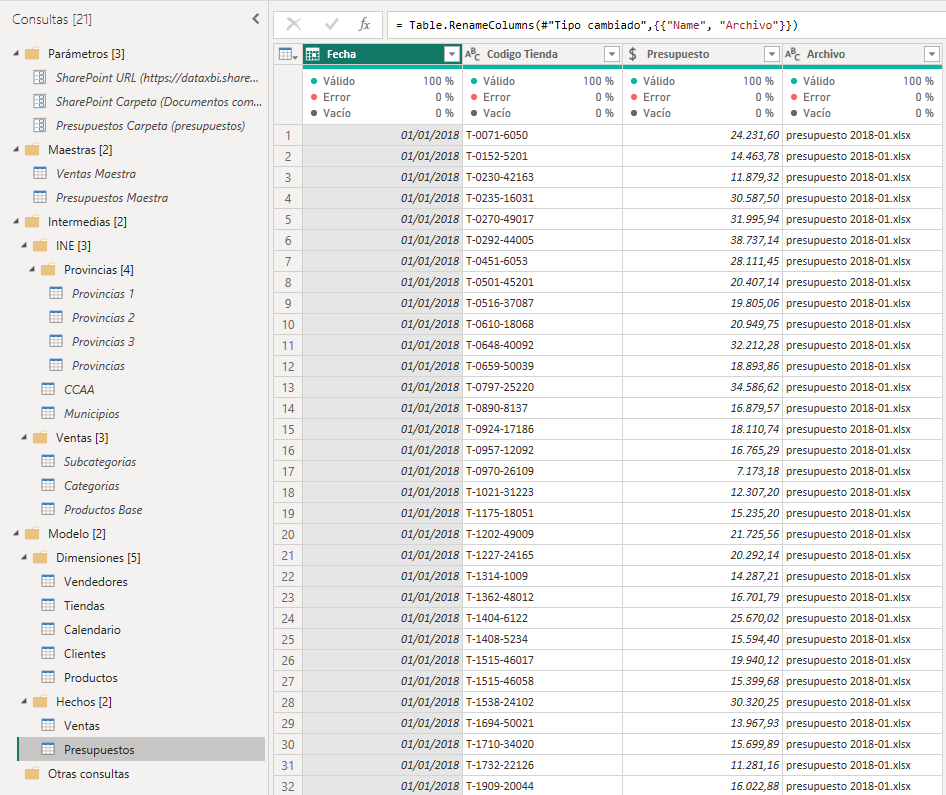
Task: Click the Vendedores table icon
Action: (x=48, y=581)
